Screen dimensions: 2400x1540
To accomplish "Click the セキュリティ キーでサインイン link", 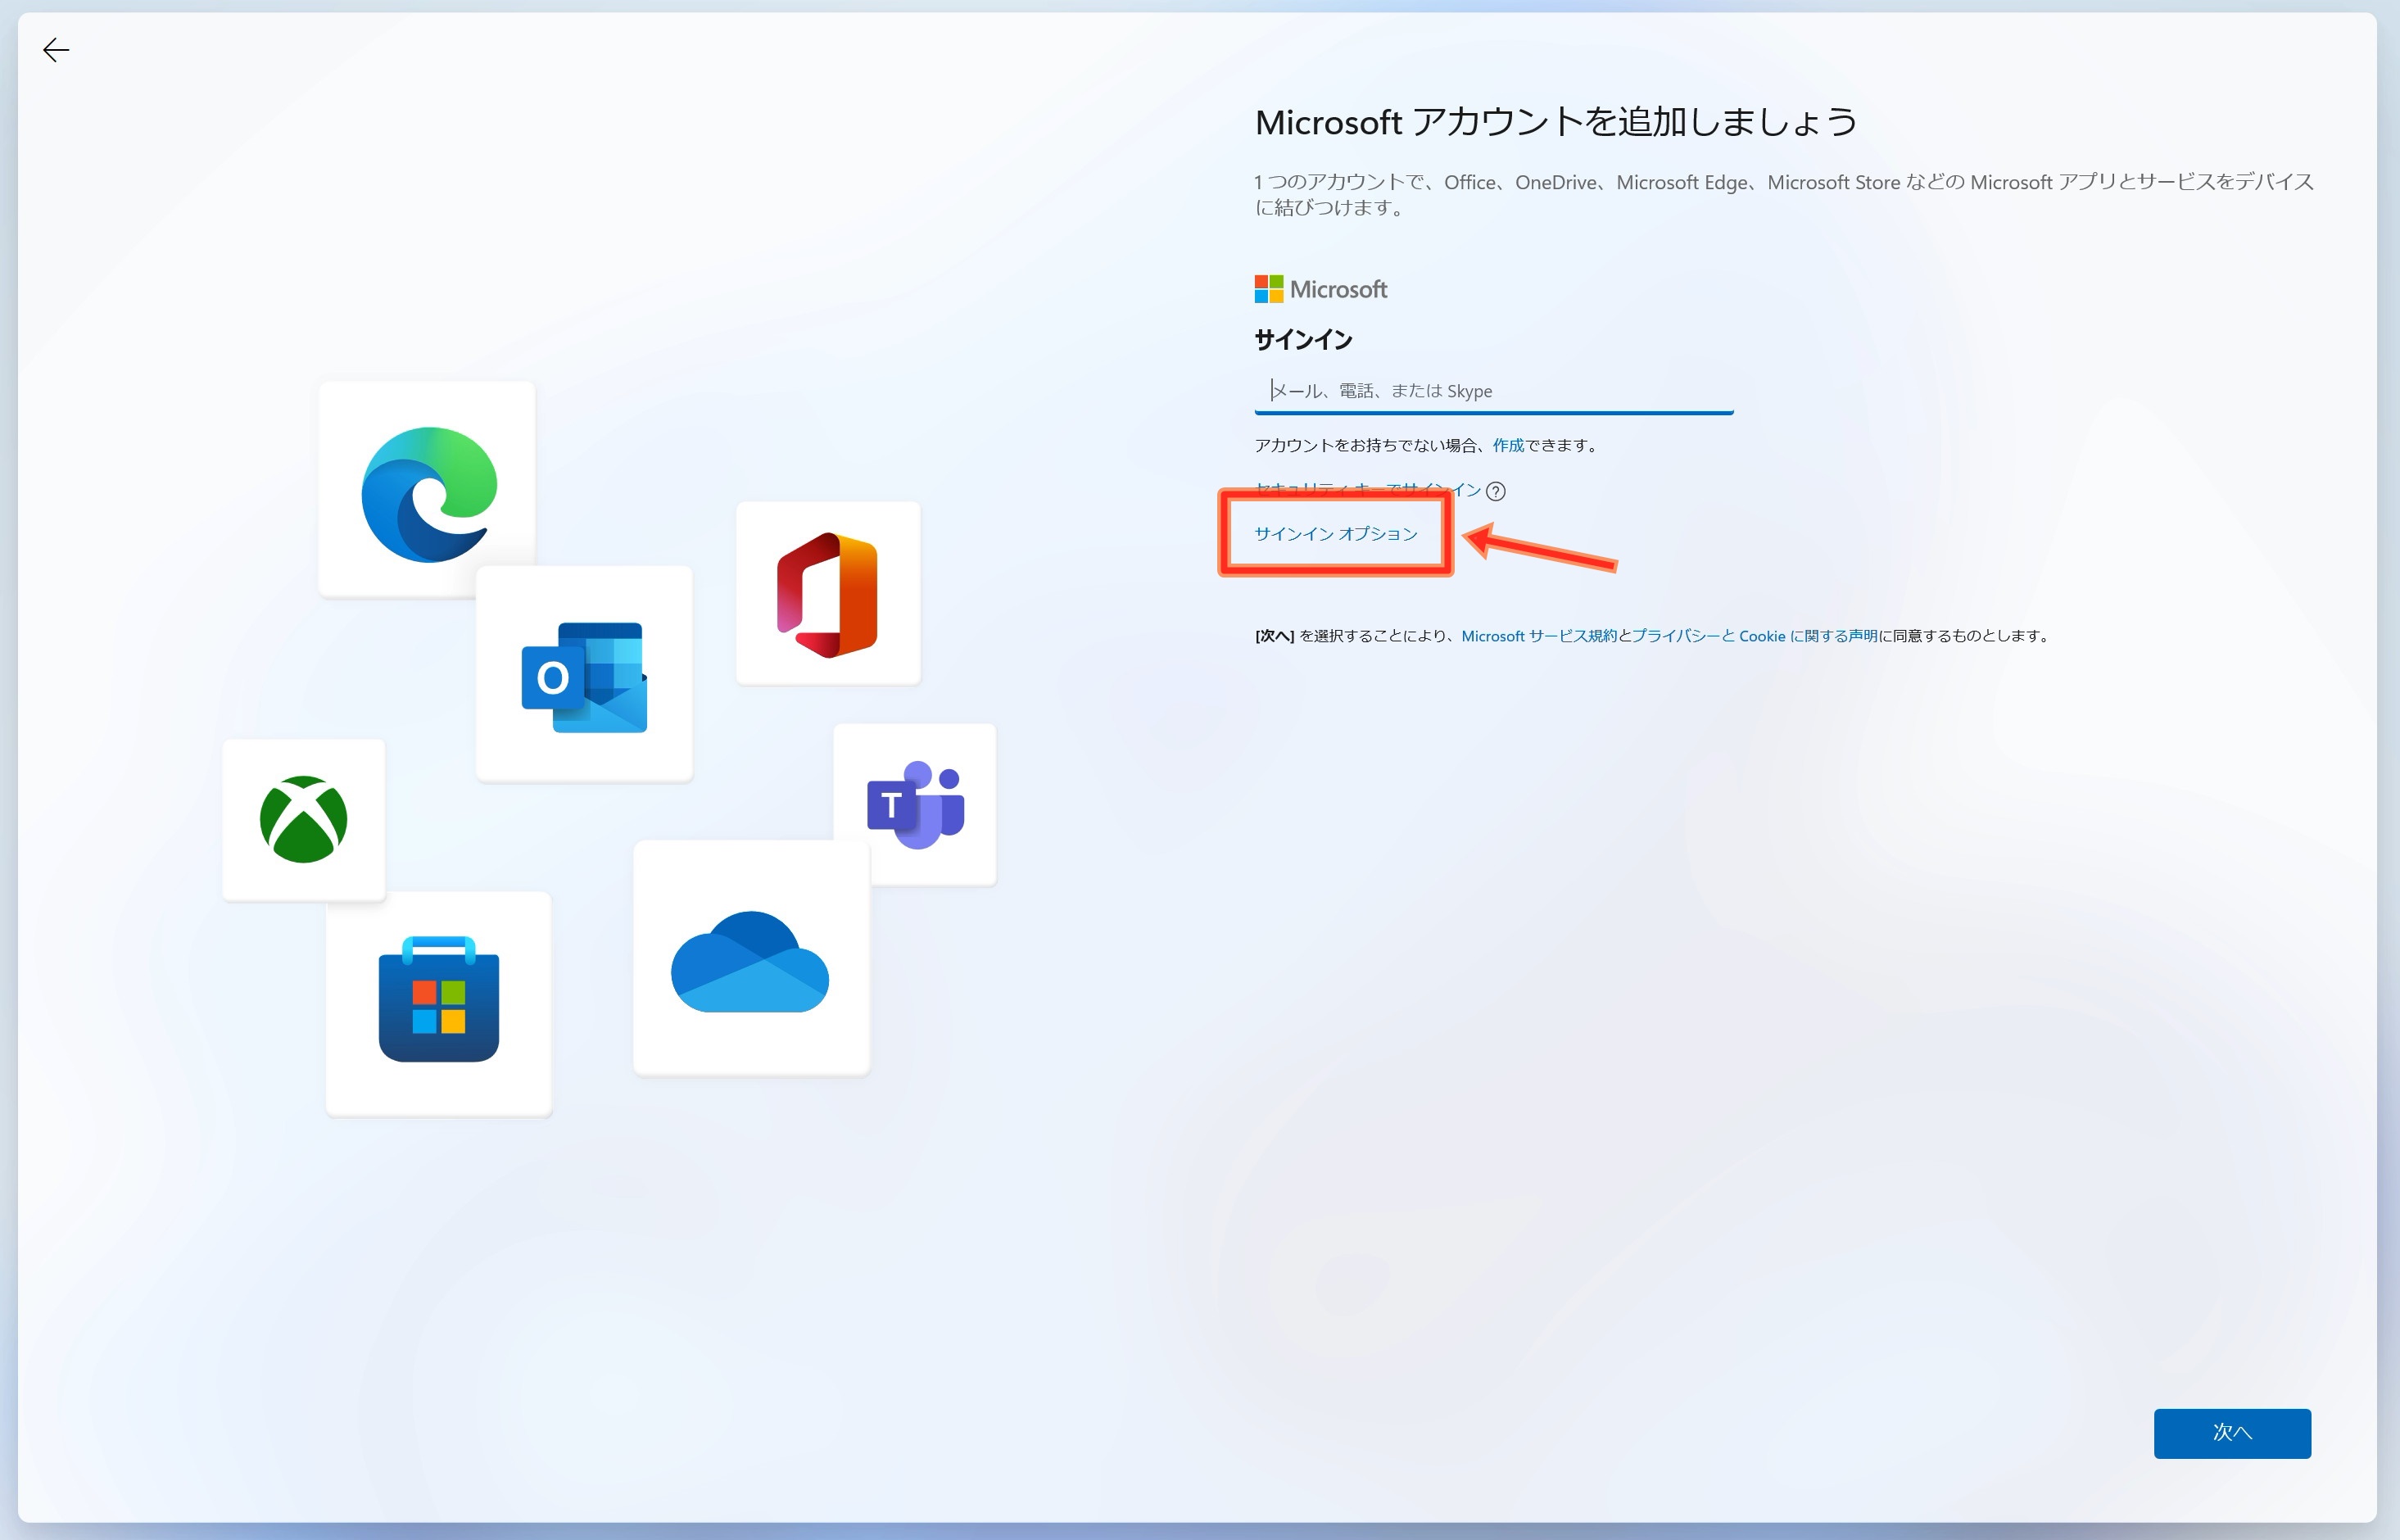I will [1367, 489].
